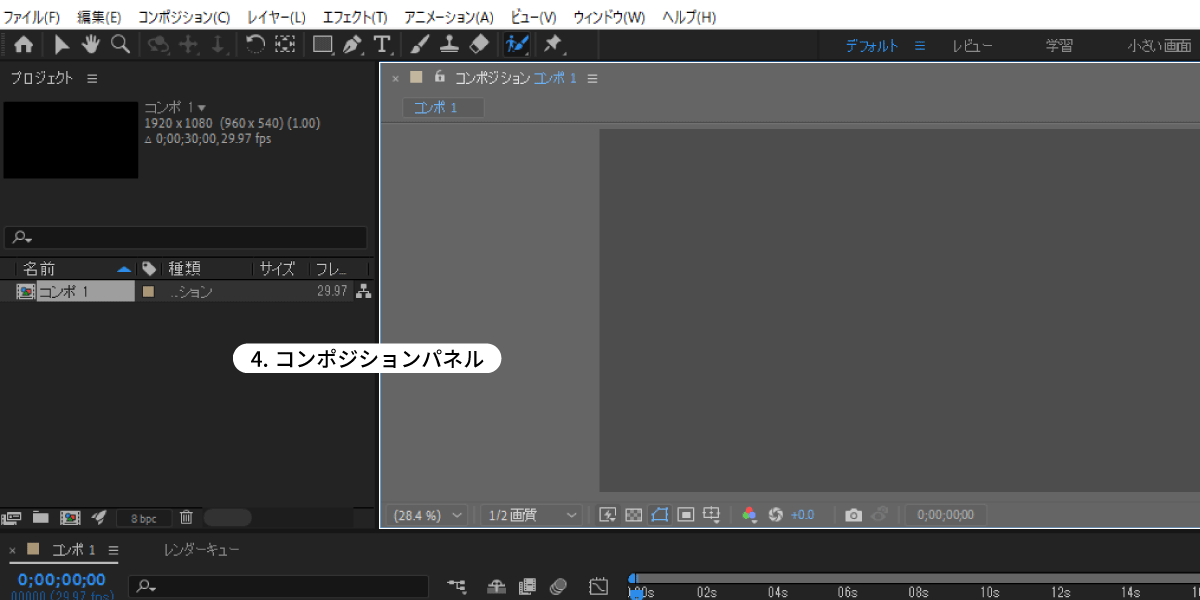Click the trash delete icon in Project panel
The image size is (1200, 600).
pos(186,518)
